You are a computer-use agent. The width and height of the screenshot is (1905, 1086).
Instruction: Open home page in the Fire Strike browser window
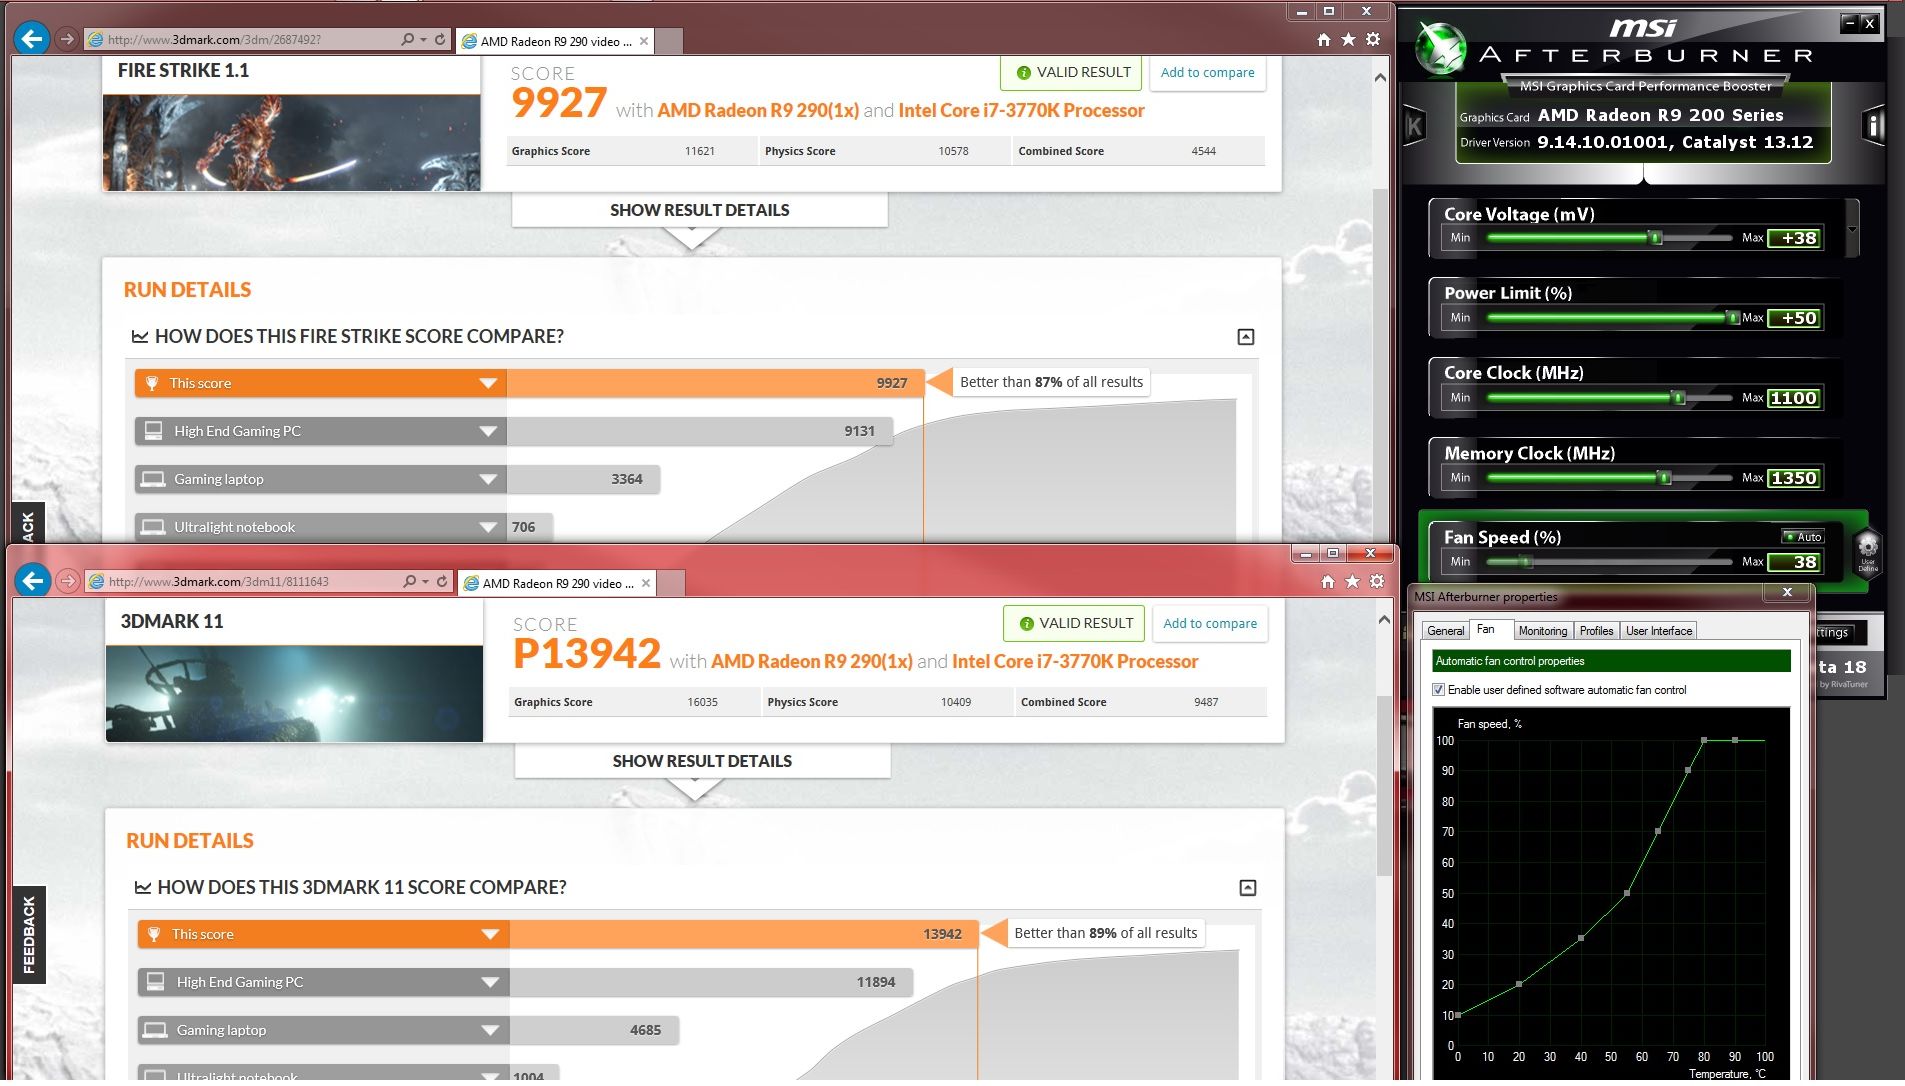1324,39
